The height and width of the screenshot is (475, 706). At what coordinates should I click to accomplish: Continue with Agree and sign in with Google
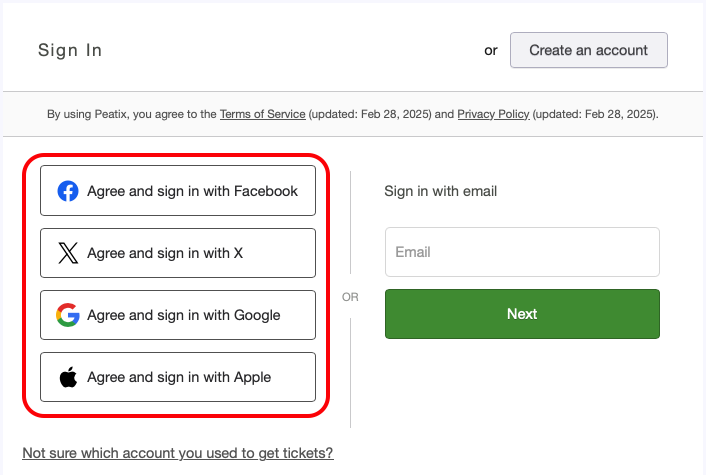coord(178,315)
